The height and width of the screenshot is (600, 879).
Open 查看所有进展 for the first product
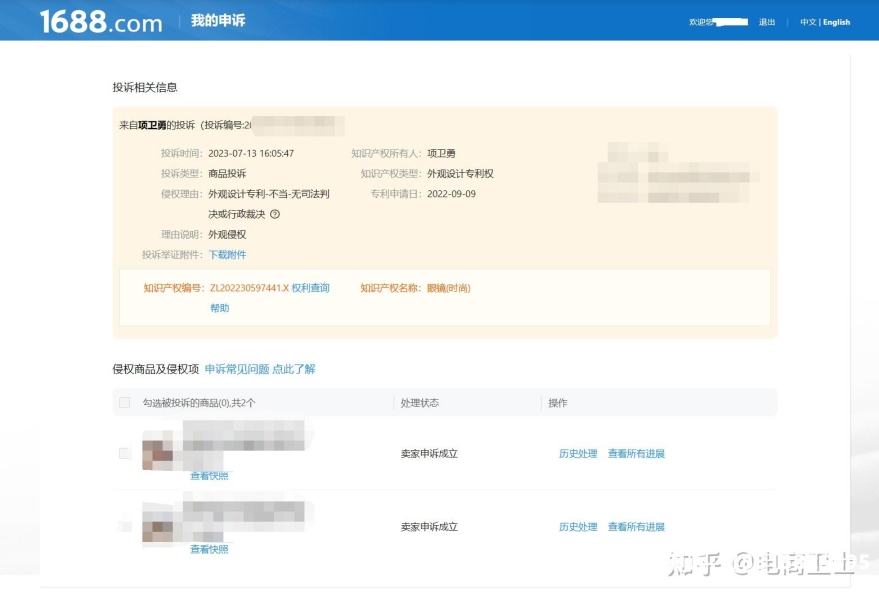click(x=636, y=454)
